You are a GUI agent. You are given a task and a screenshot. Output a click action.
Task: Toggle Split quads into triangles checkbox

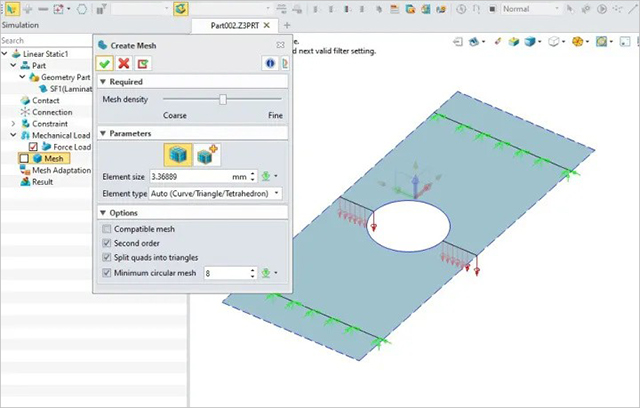tap(108, 257)
